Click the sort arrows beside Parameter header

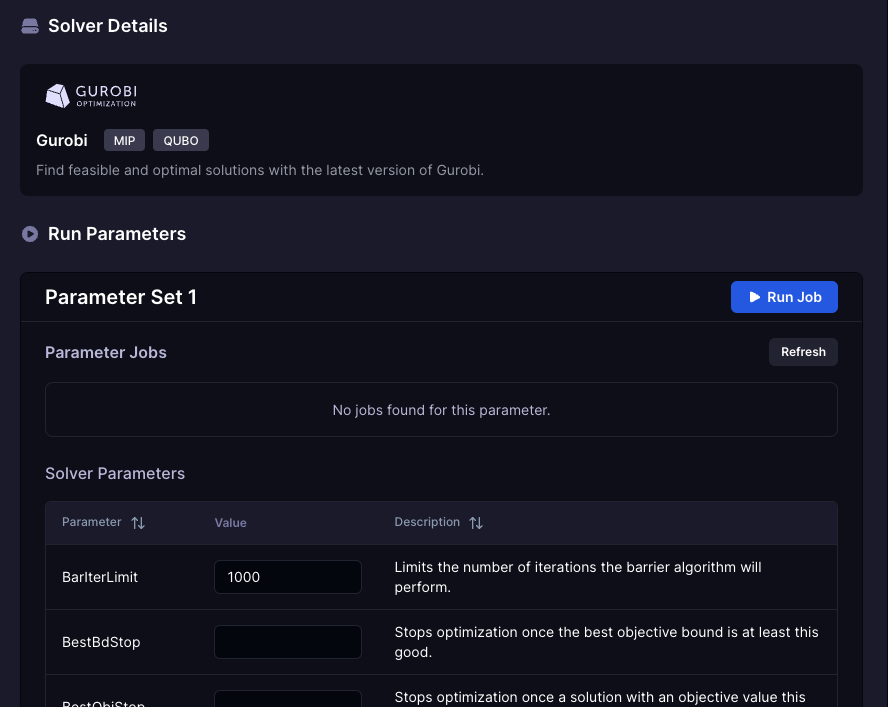(138, 523)
